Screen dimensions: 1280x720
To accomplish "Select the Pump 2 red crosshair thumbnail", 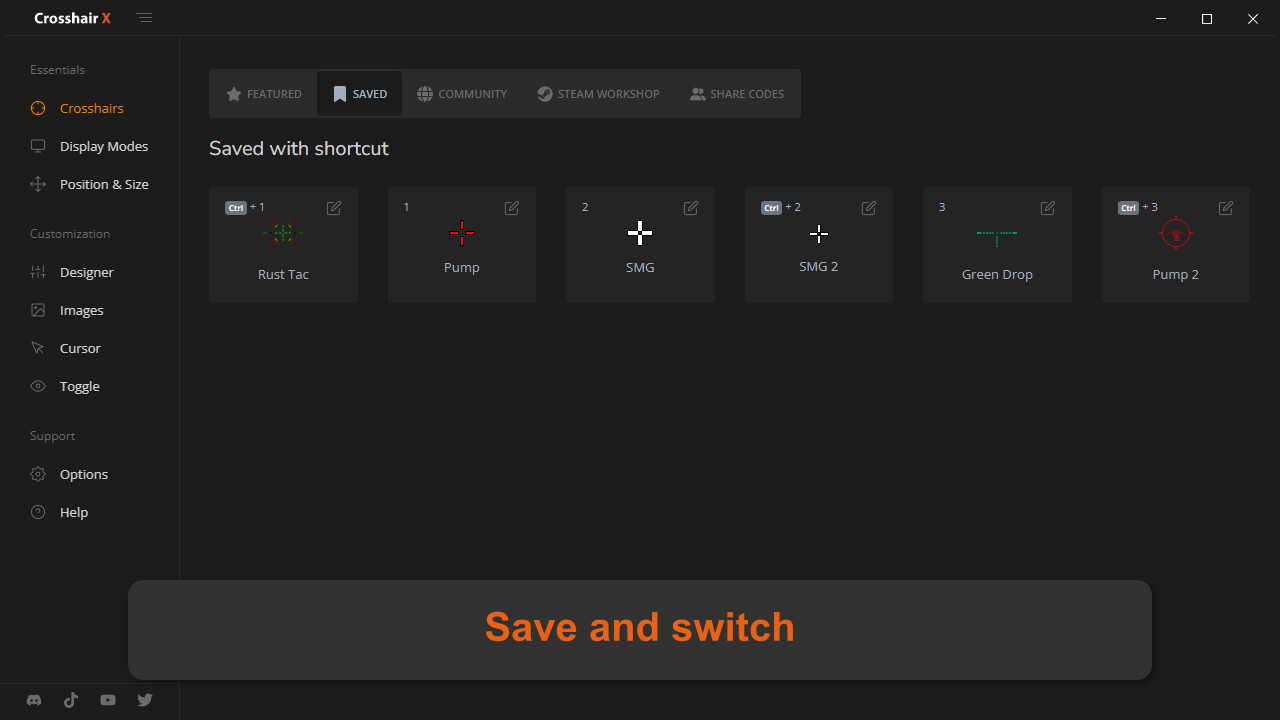I will (1175, 234).
